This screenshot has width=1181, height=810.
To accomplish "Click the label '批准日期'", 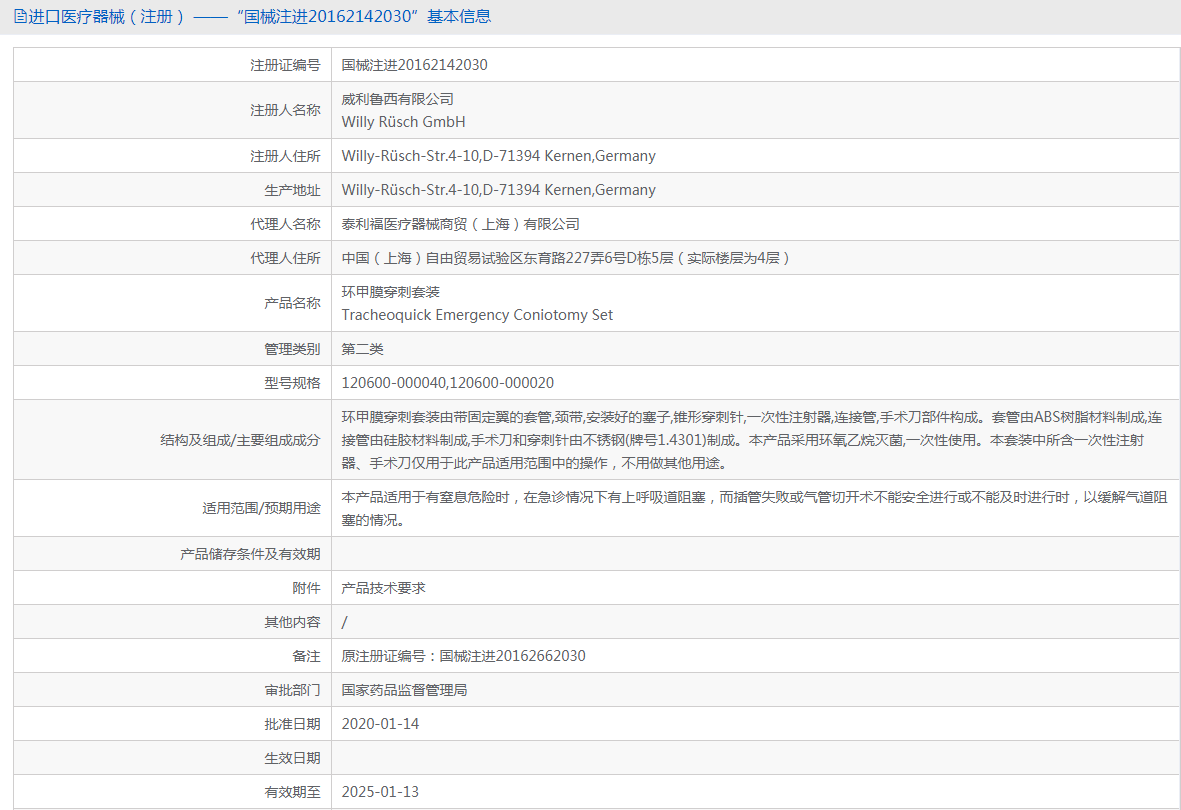I will pyautogui.click(x=292, y=724).
